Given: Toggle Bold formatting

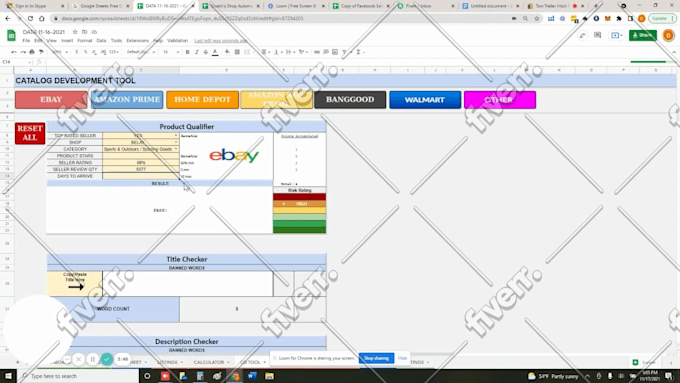Looking at the screenshot, I should [187, 52].
